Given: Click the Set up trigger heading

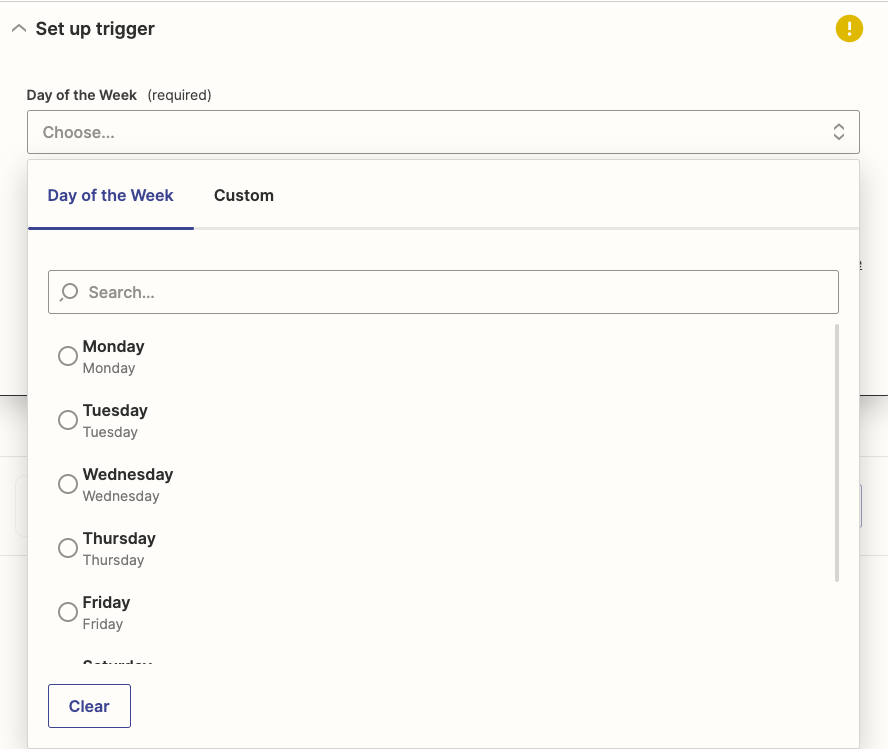Looking at the screenshot, I should coord(95,29).
